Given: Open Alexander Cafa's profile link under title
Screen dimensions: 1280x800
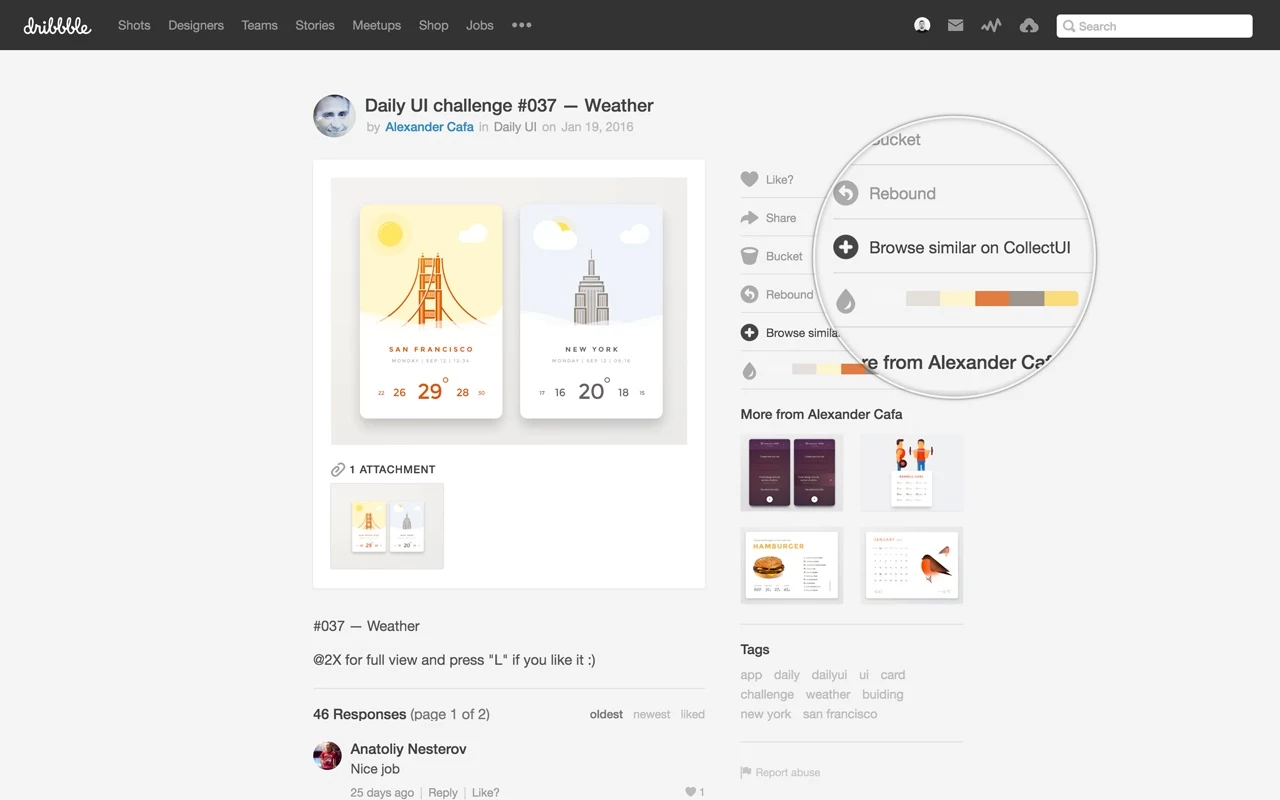Looking at the screenshot, I should 430,127.
